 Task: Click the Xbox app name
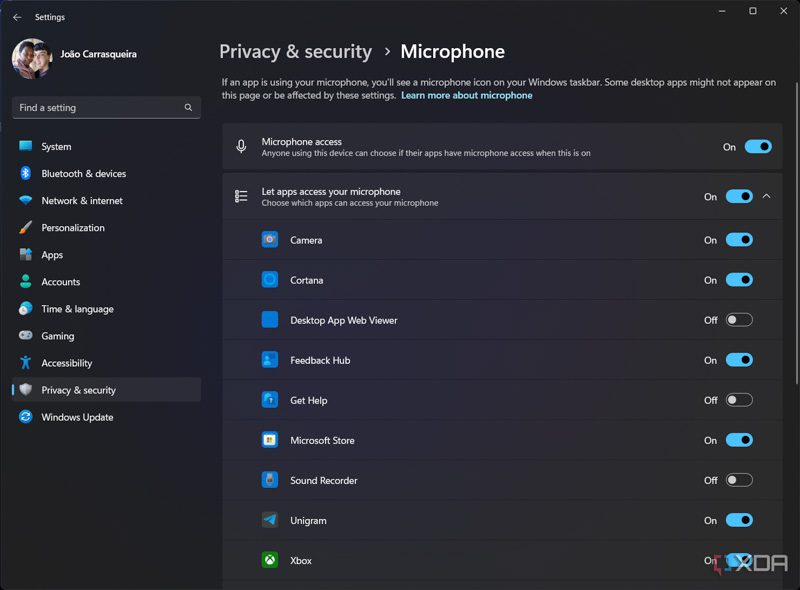[x=301, y=560]
